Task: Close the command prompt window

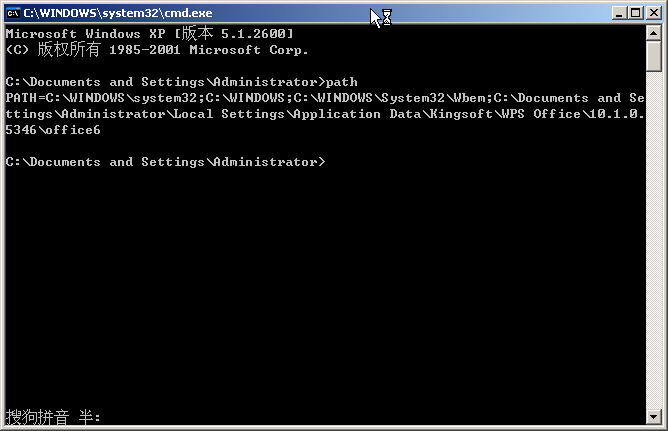Action: [651, 14]
